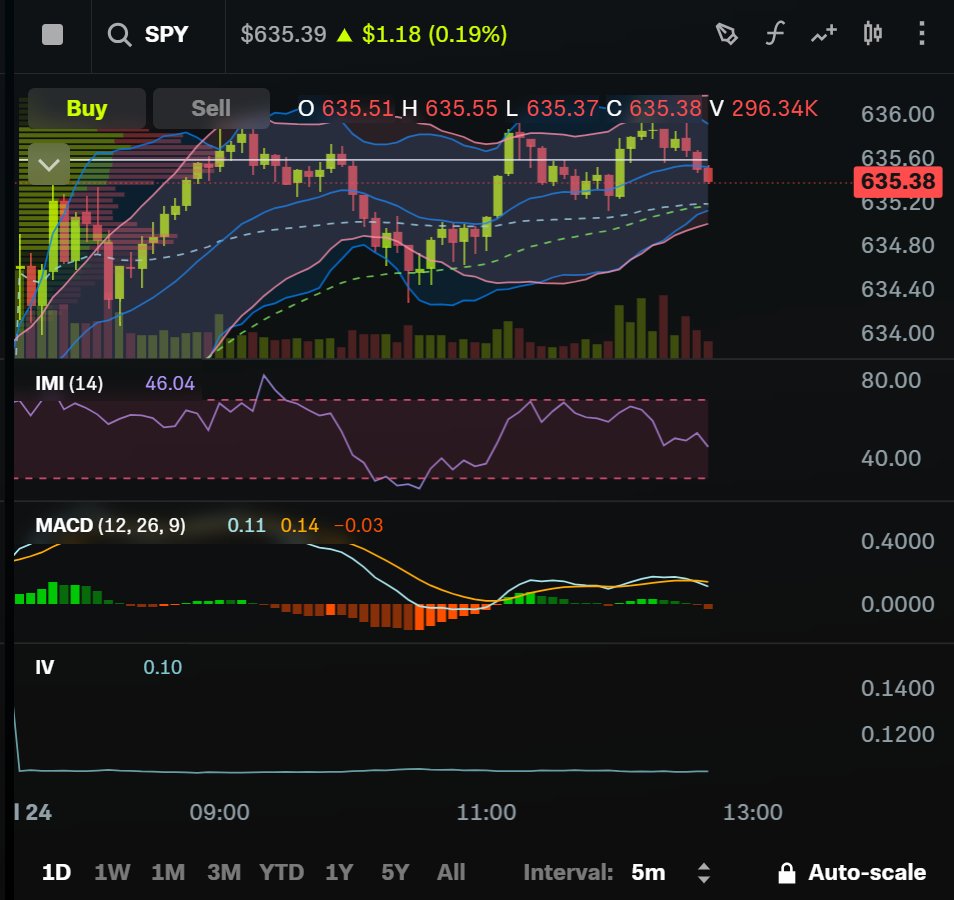Select the 1D time range
Image resolution: width=954 pixels, height=900 pixels.
pyautogui.click(x=56, y=872)
